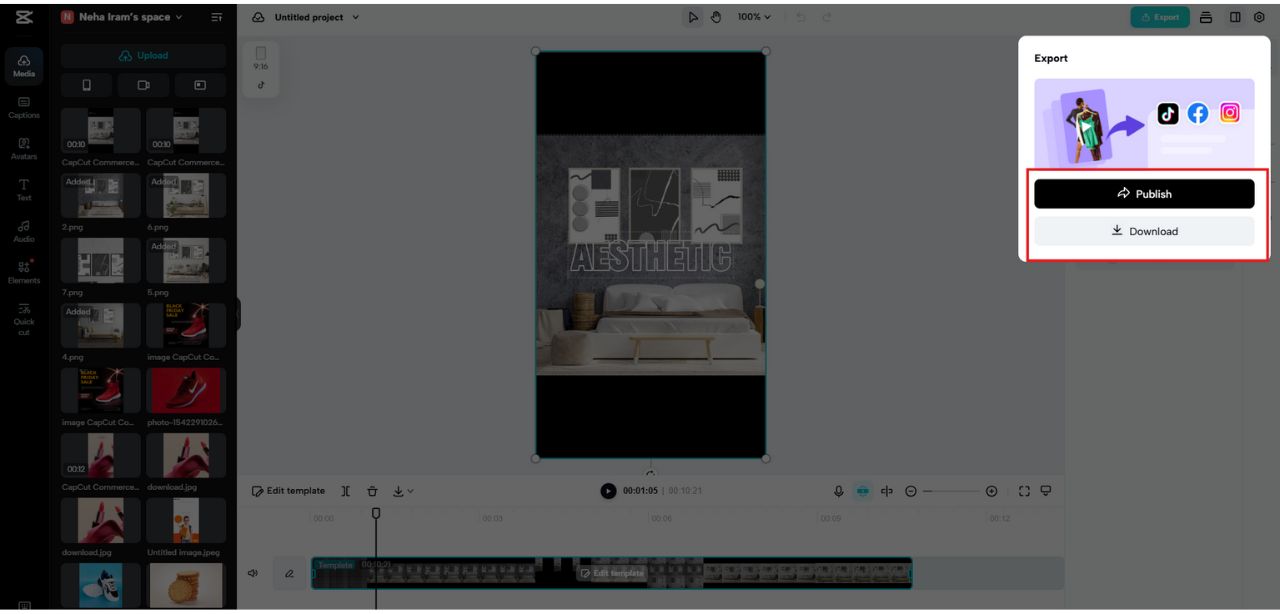Click the AESTHETIC video canvas
Viewport: 1280px width, 614px height.
(x=651, y=255)
